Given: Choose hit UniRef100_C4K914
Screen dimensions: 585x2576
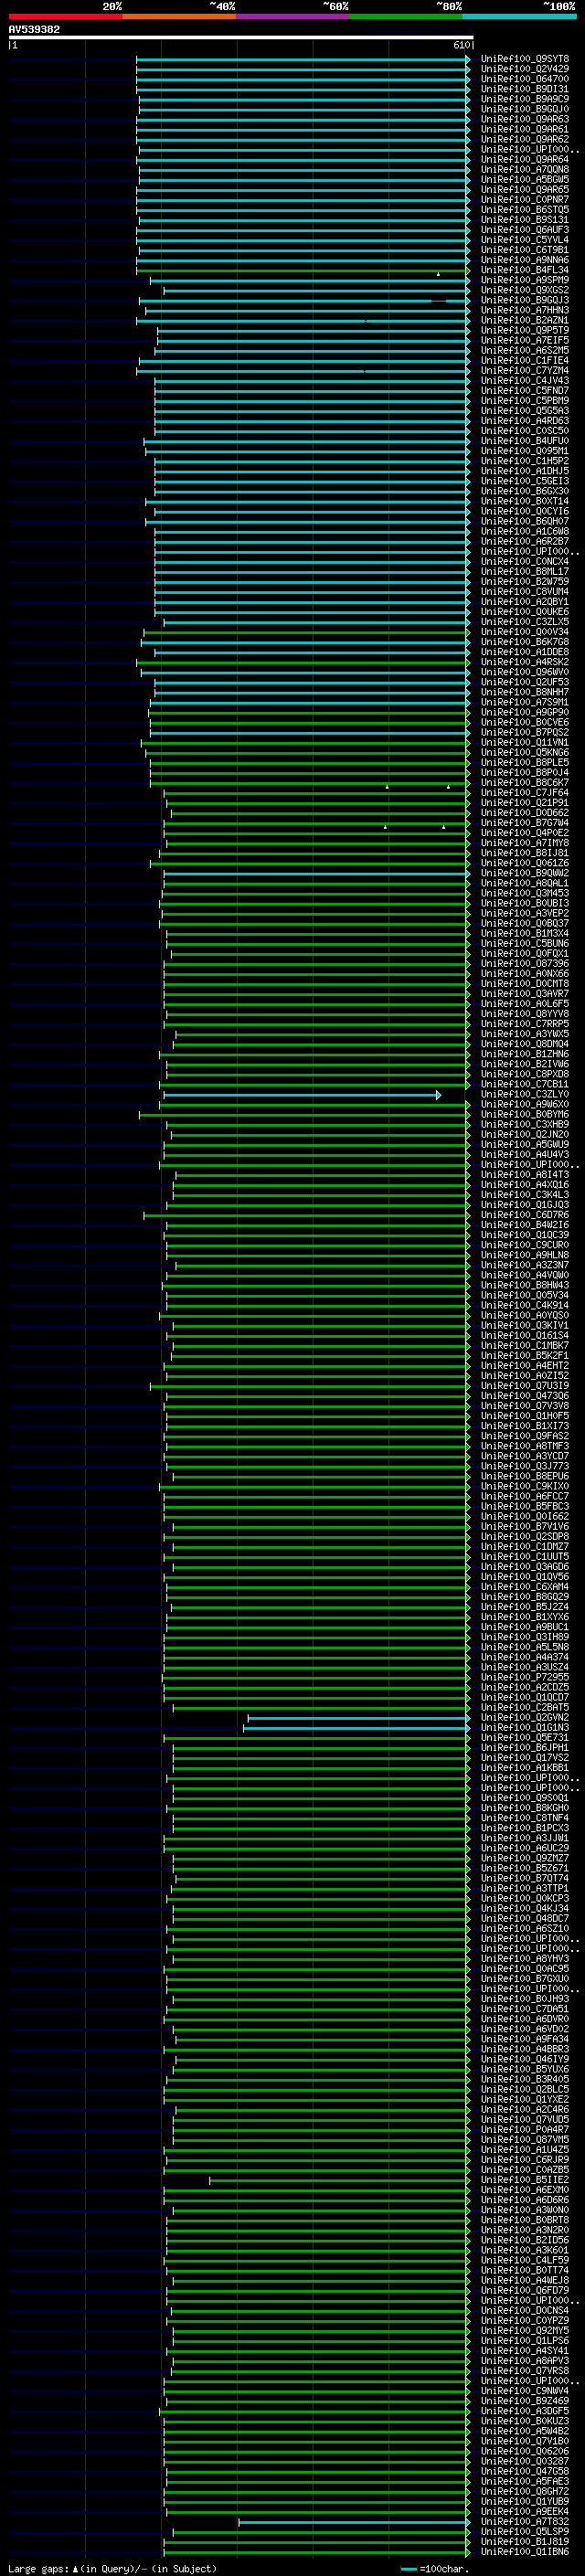Looking at the screenshot, I should click(525, 1306).
